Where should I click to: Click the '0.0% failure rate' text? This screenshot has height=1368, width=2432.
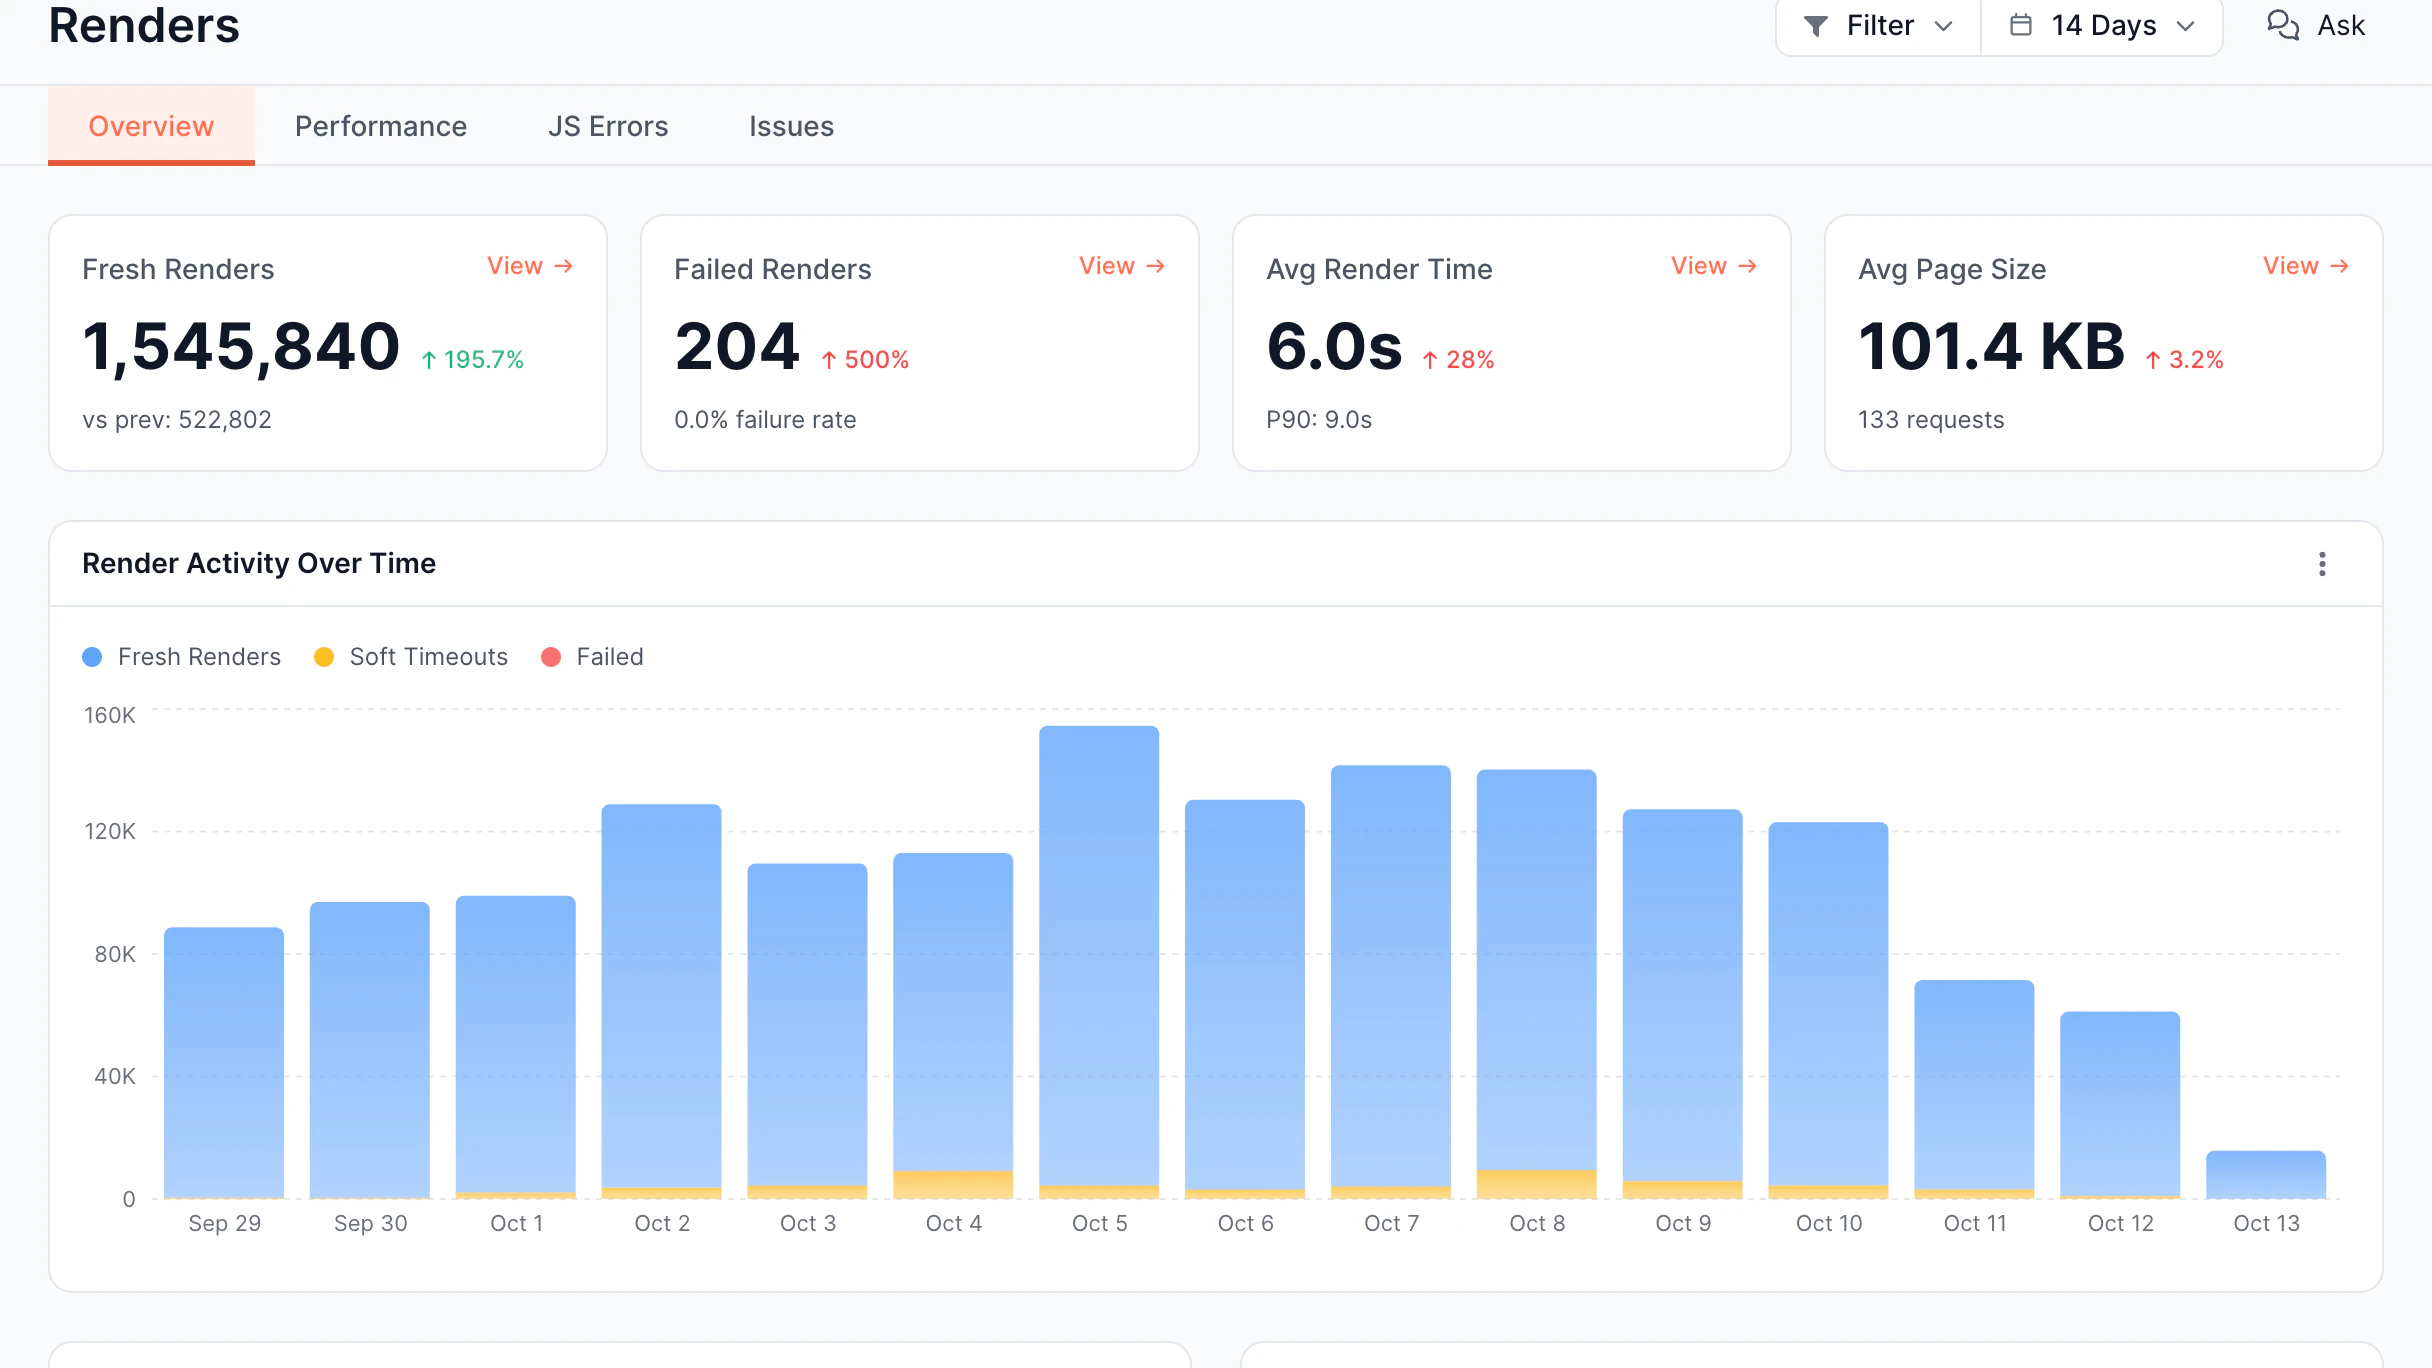[x=765, y=420]
